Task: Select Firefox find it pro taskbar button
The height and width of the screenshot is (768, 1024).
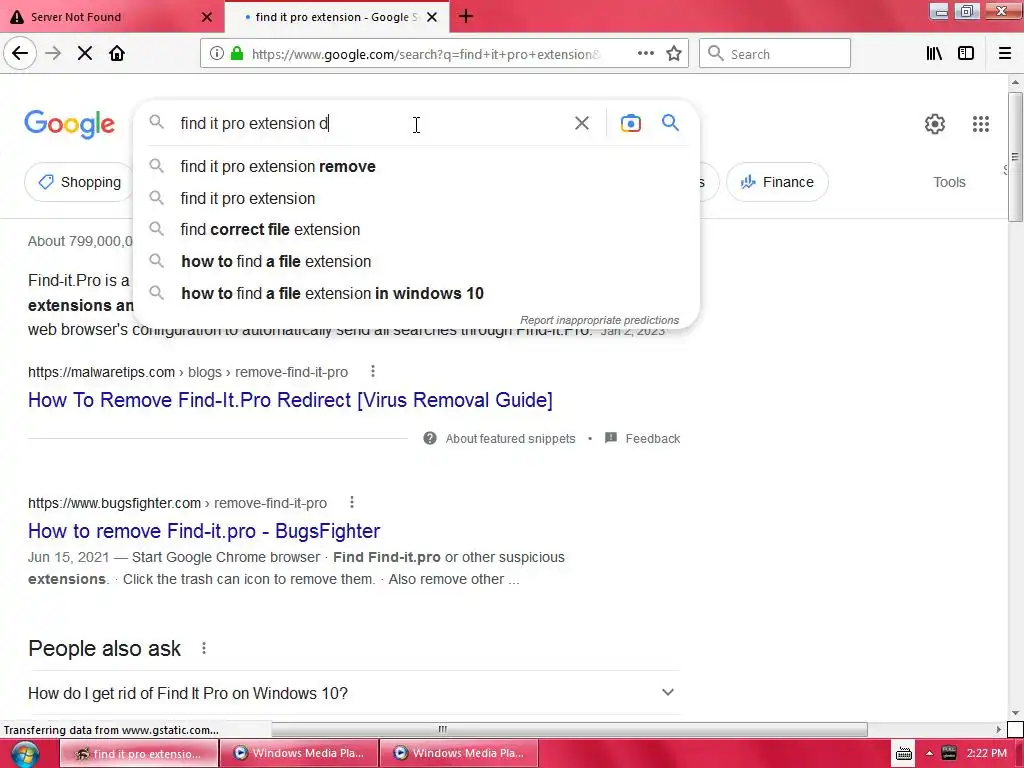Action: (x=139, y=754)
